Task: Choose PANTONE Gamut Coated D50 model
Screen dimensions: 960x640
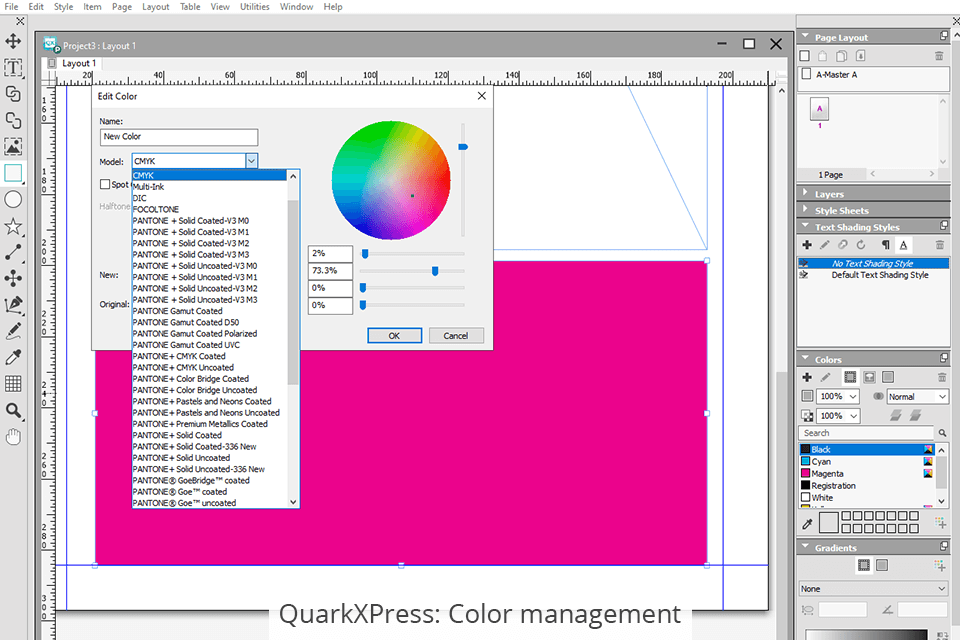Action: click(209, 322)
